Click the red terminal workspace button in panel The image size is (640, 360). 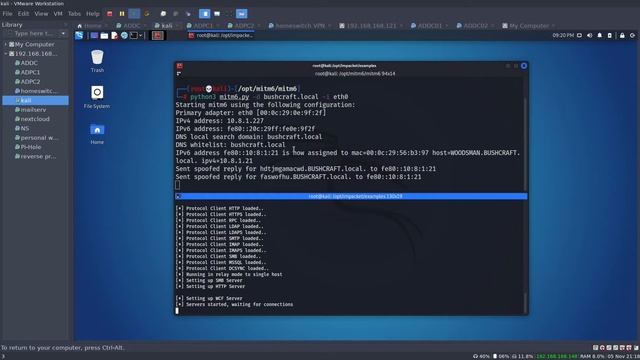[158, 36]
